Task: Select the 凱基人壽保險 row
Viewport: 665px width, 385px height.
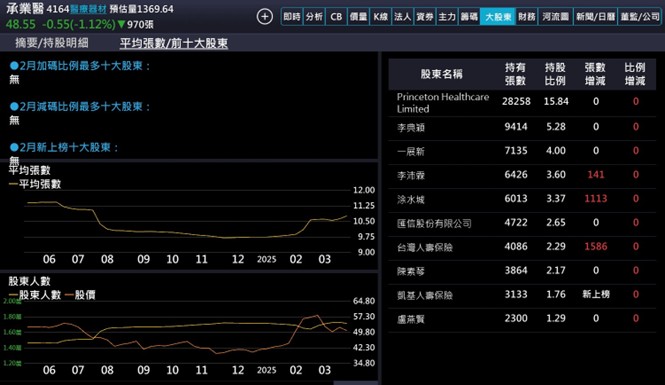Action: [522, 295]
